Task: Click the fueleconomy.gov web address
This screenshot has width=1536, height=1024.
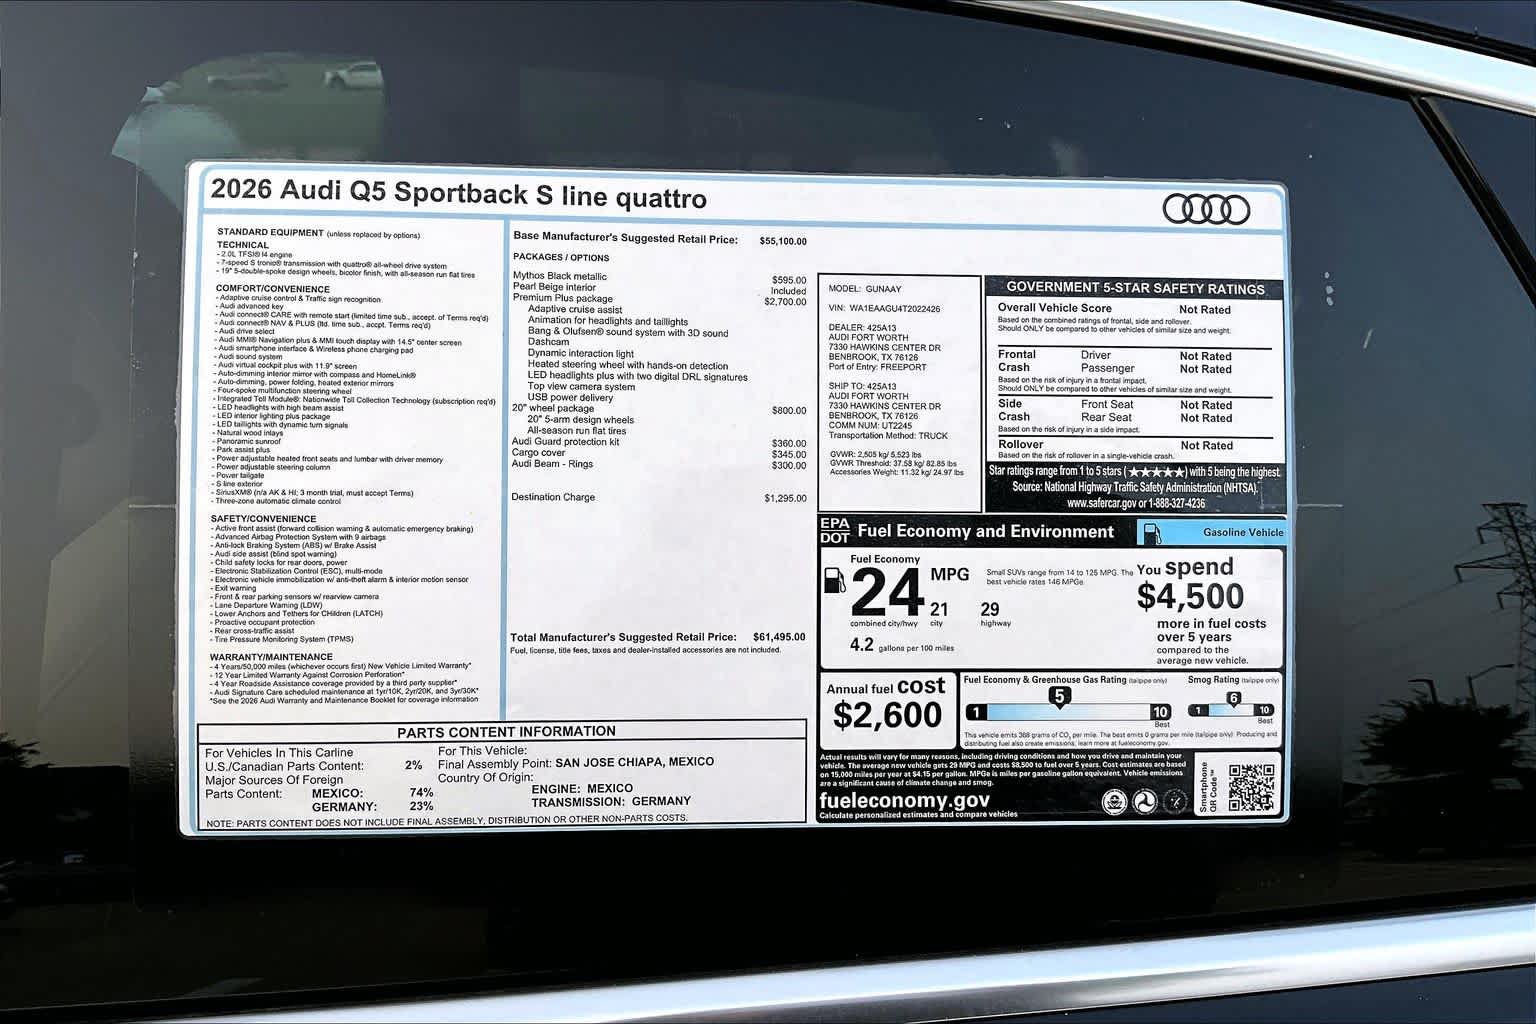Action: (904, 800)
